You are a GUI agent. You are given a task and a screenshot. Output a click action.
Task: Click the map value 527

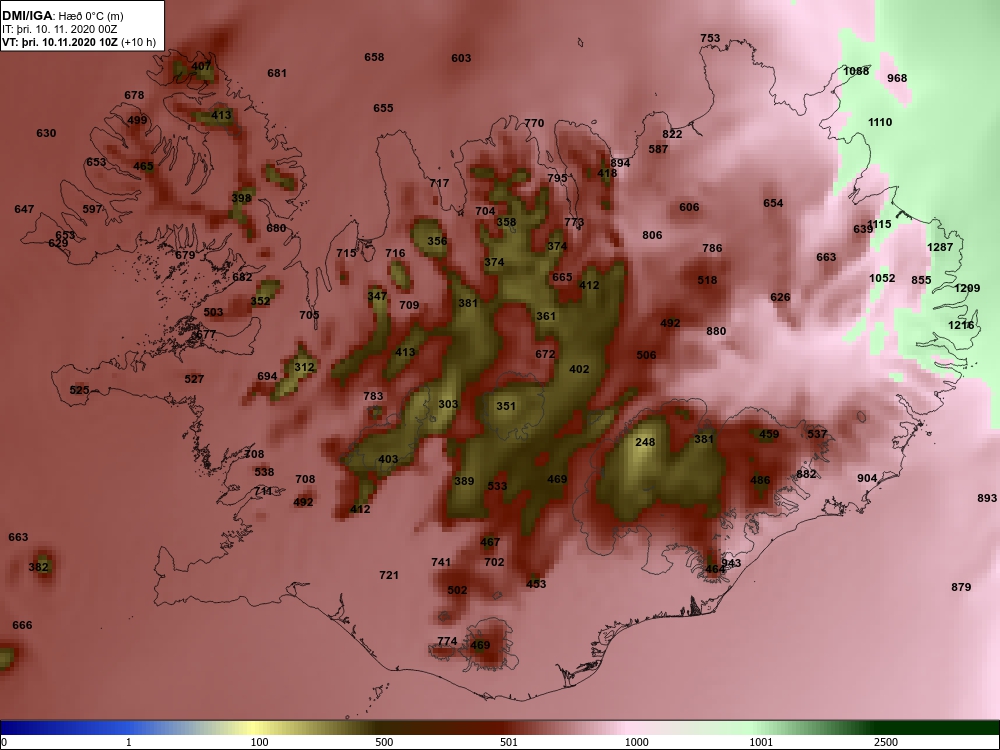coord(194,379)
